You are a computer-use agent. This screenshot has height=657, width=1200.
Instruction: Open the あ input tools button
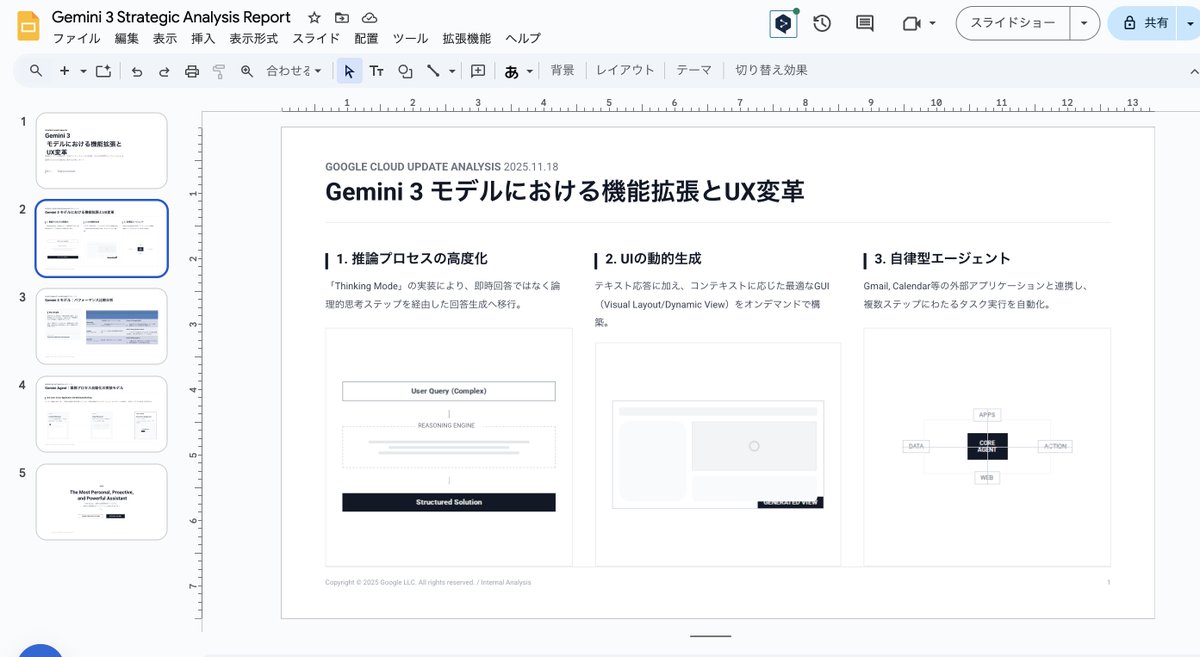pyautogui.click(x=511, y=71)
